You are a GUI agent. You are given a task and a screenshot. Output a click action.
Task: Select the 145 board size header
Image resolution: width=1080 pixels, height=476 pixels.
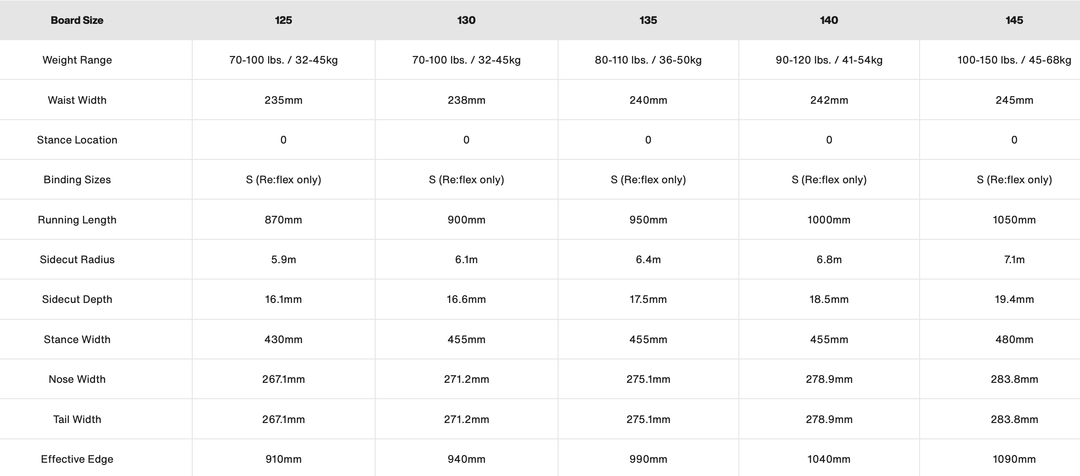tap(1014, 20)
